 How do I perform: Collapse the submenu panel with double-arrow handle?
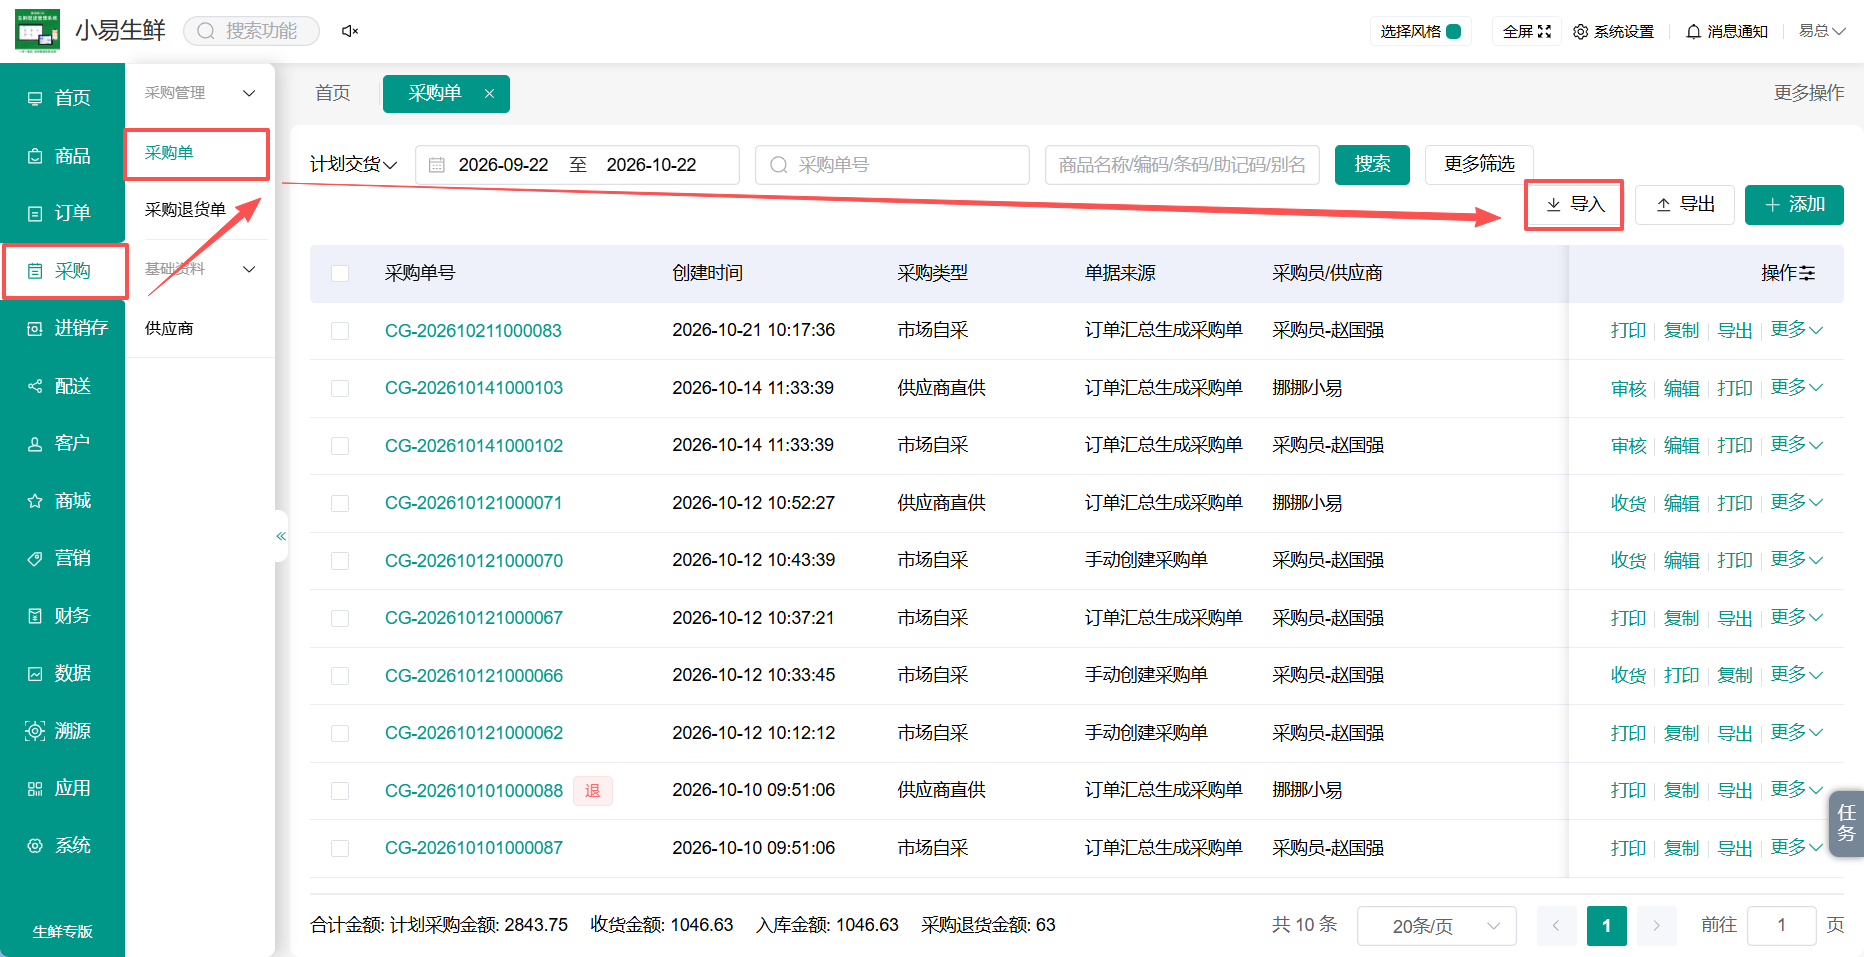[281, 536]
